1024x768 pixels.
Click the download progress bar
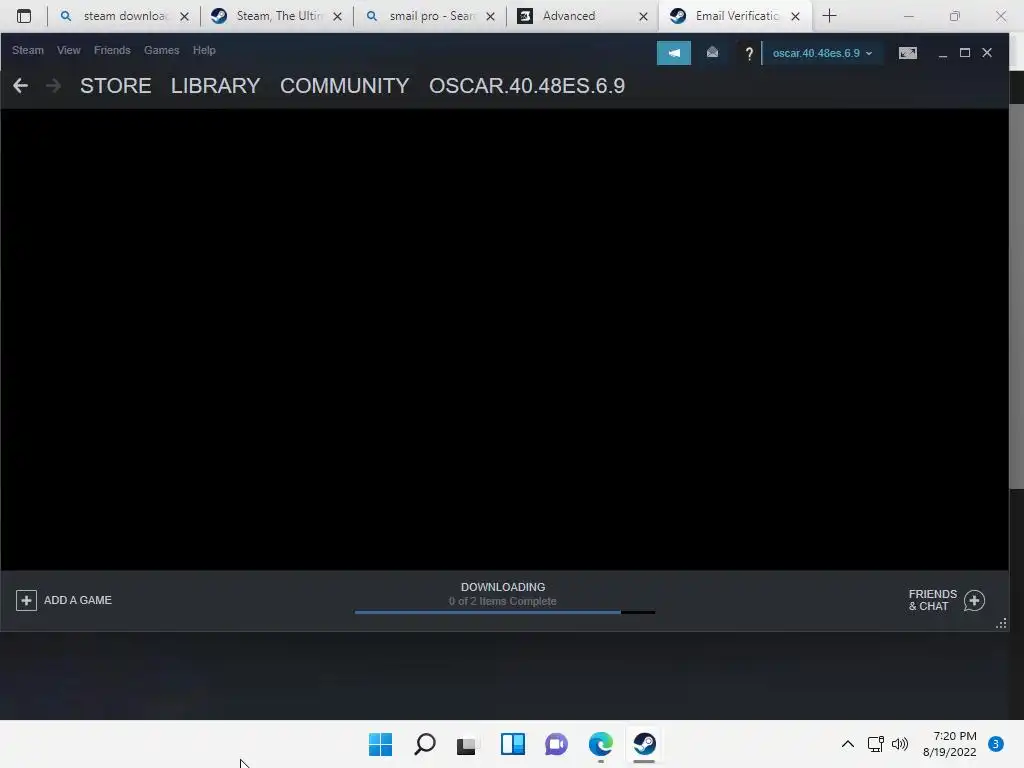click(505, 612)
